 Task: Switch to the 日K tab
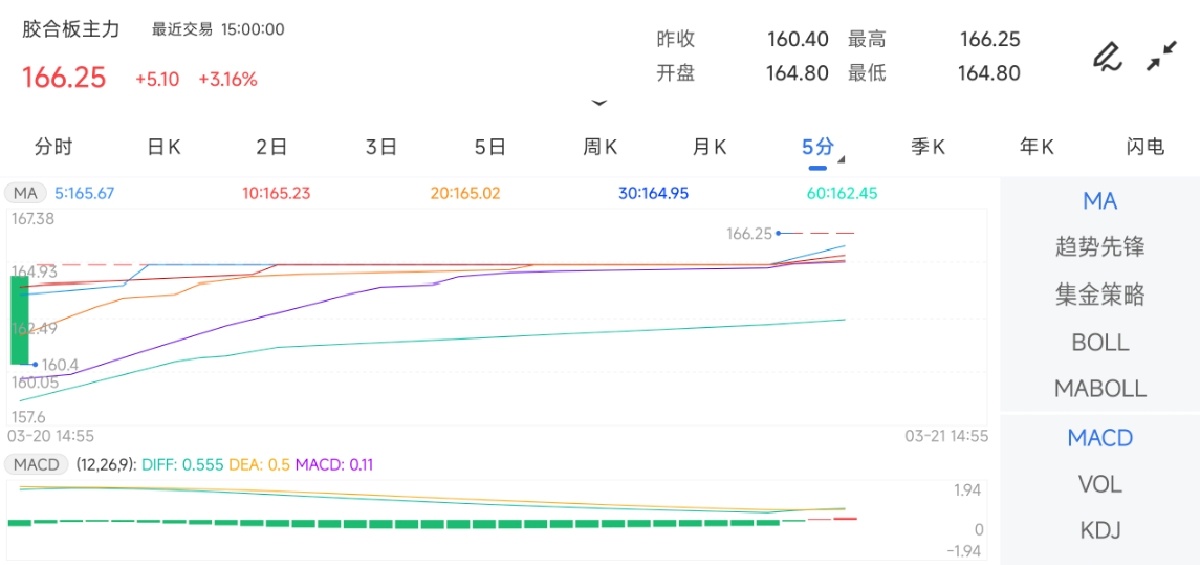tap(164, 147)
